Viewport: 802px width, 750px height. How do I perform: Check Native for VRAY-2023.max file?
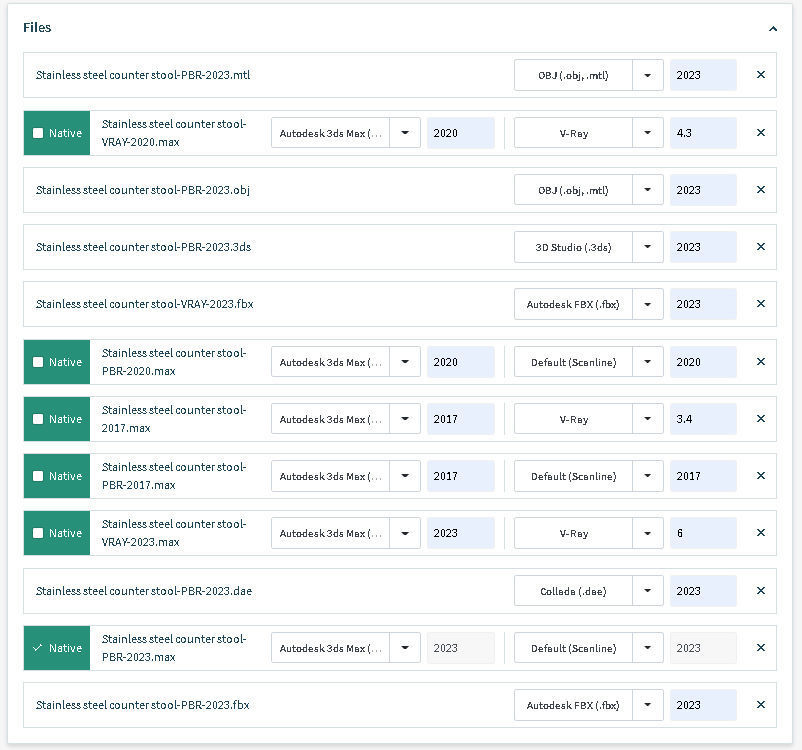[x=39, y=533]
